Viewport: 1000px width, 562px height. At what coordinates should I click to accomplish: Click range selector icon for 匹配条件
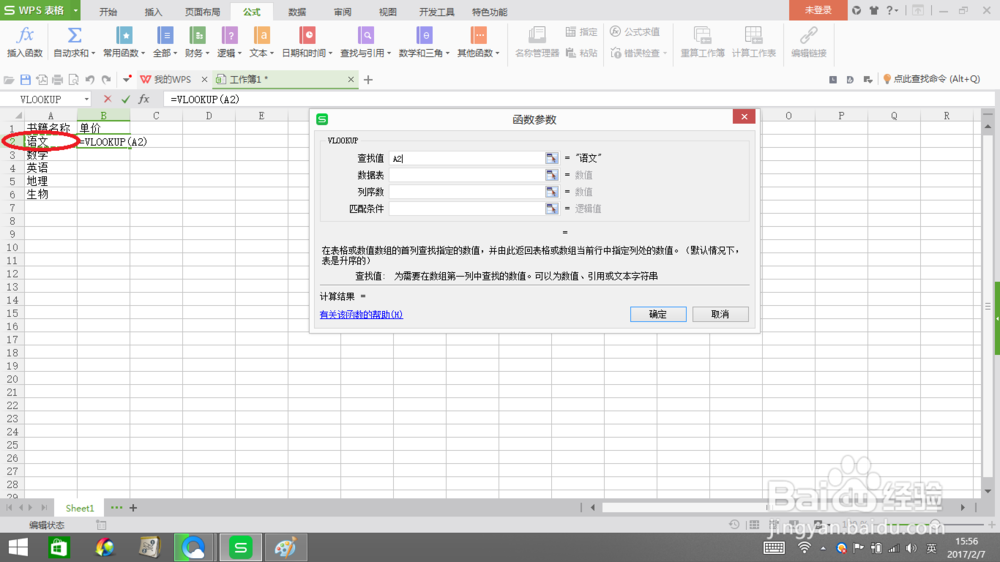(x=552, y=209)
